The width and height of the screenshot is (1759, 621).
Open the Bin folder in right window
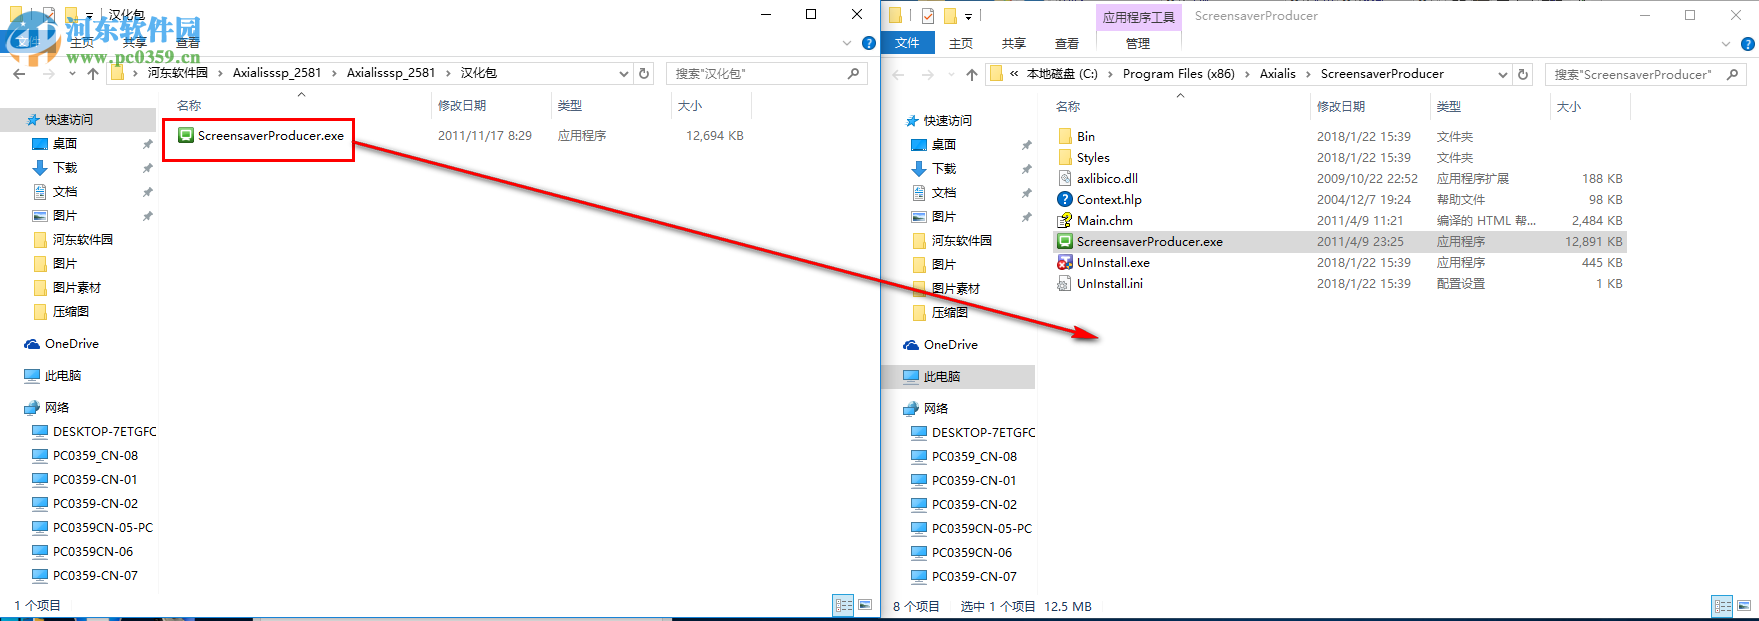click(1086, 137)
